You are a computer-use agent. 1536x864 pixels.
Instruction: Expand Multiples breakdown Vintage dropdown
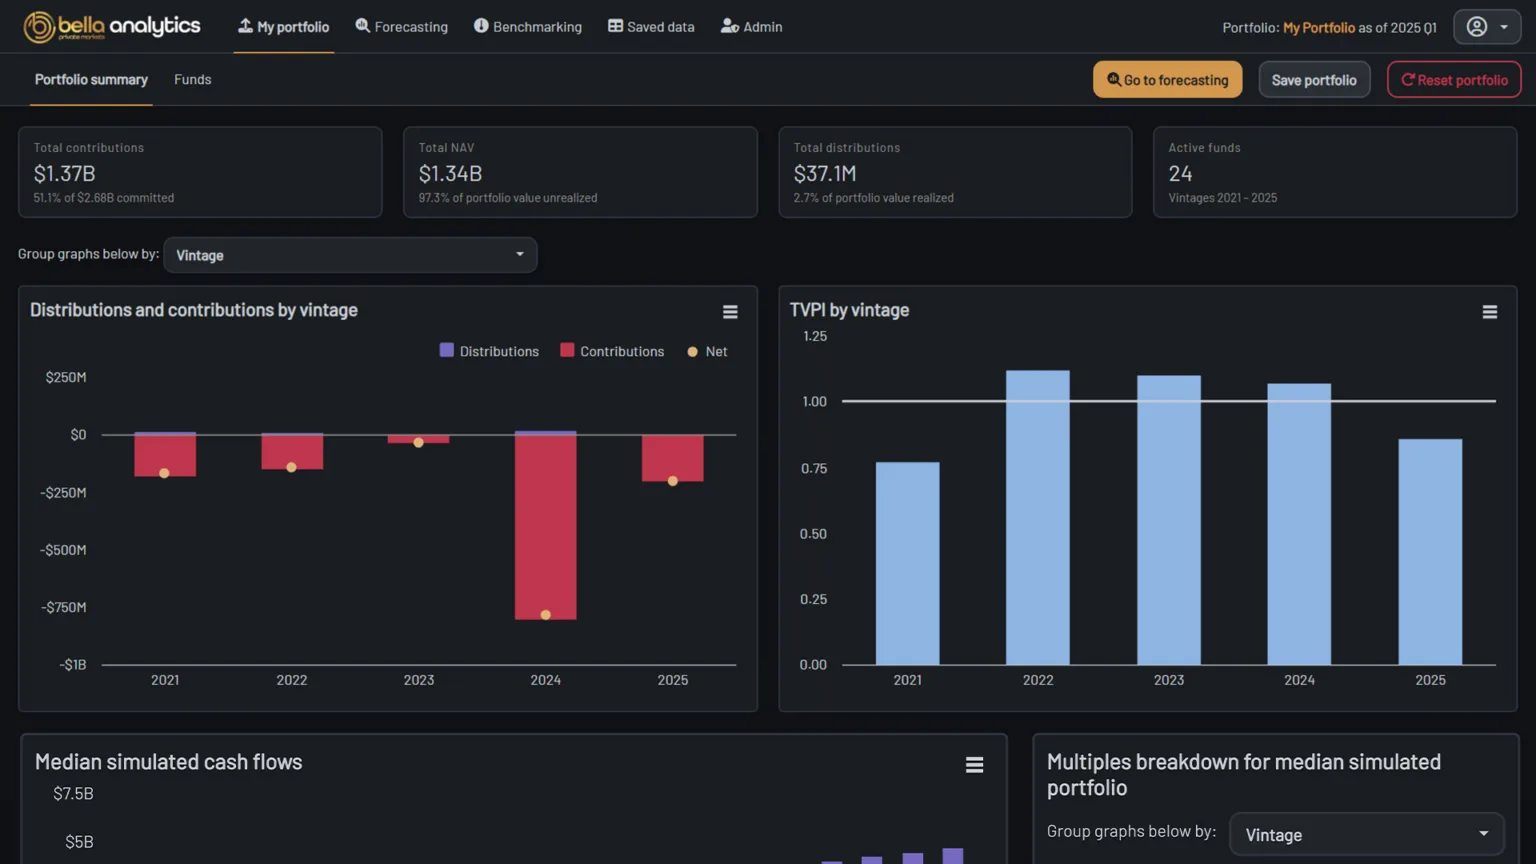(1367, 834)
